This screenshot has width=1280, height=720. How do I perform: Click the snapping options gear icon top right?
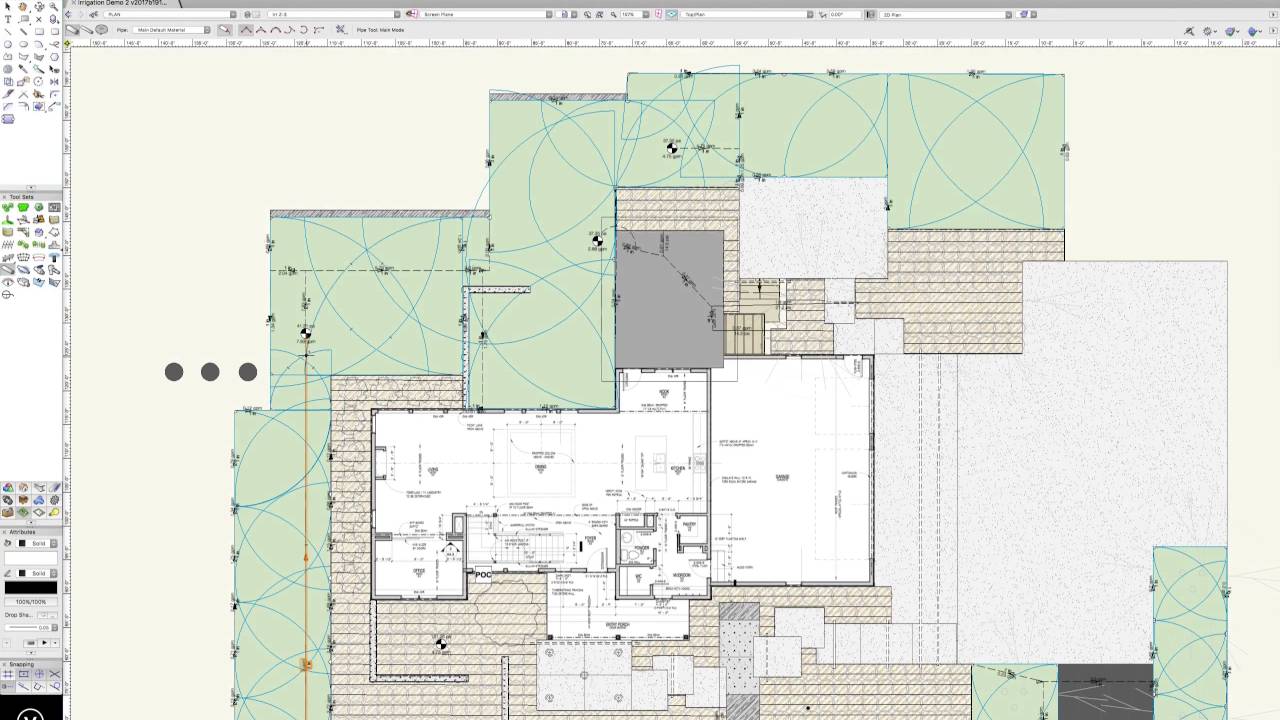point(1209,31)
